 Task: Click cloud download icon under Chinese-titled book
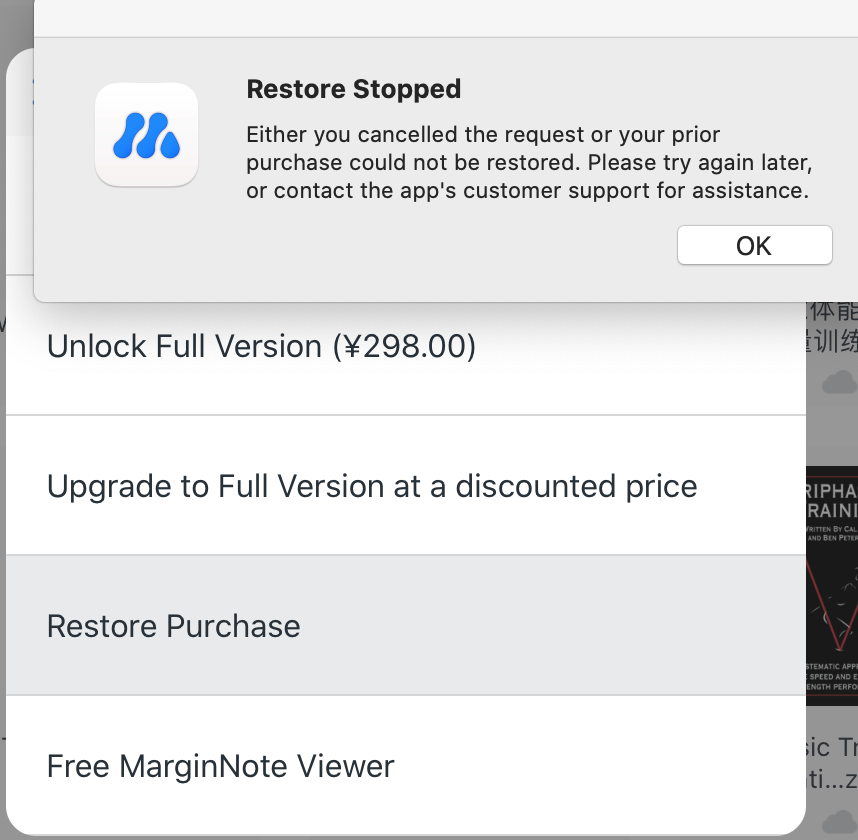(839, 382)
